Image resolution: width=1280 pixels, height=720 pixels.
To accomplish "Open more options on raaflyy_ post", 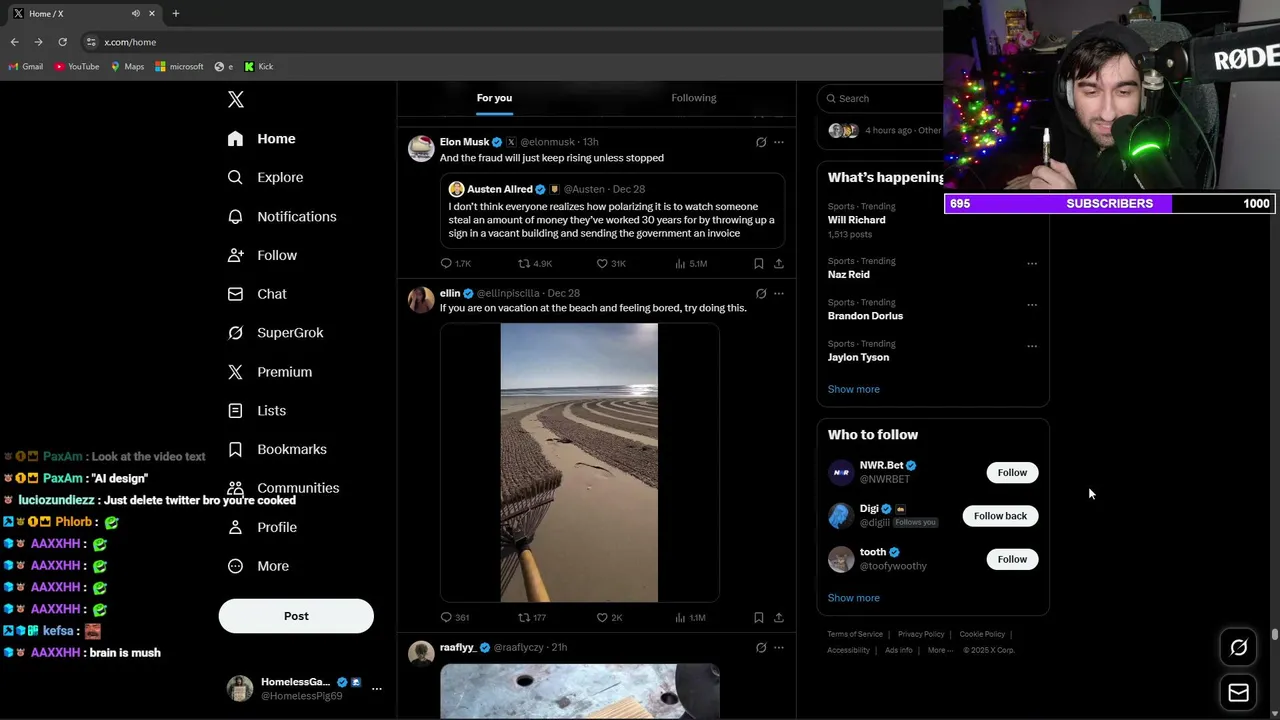I will (x=779, y=647).
